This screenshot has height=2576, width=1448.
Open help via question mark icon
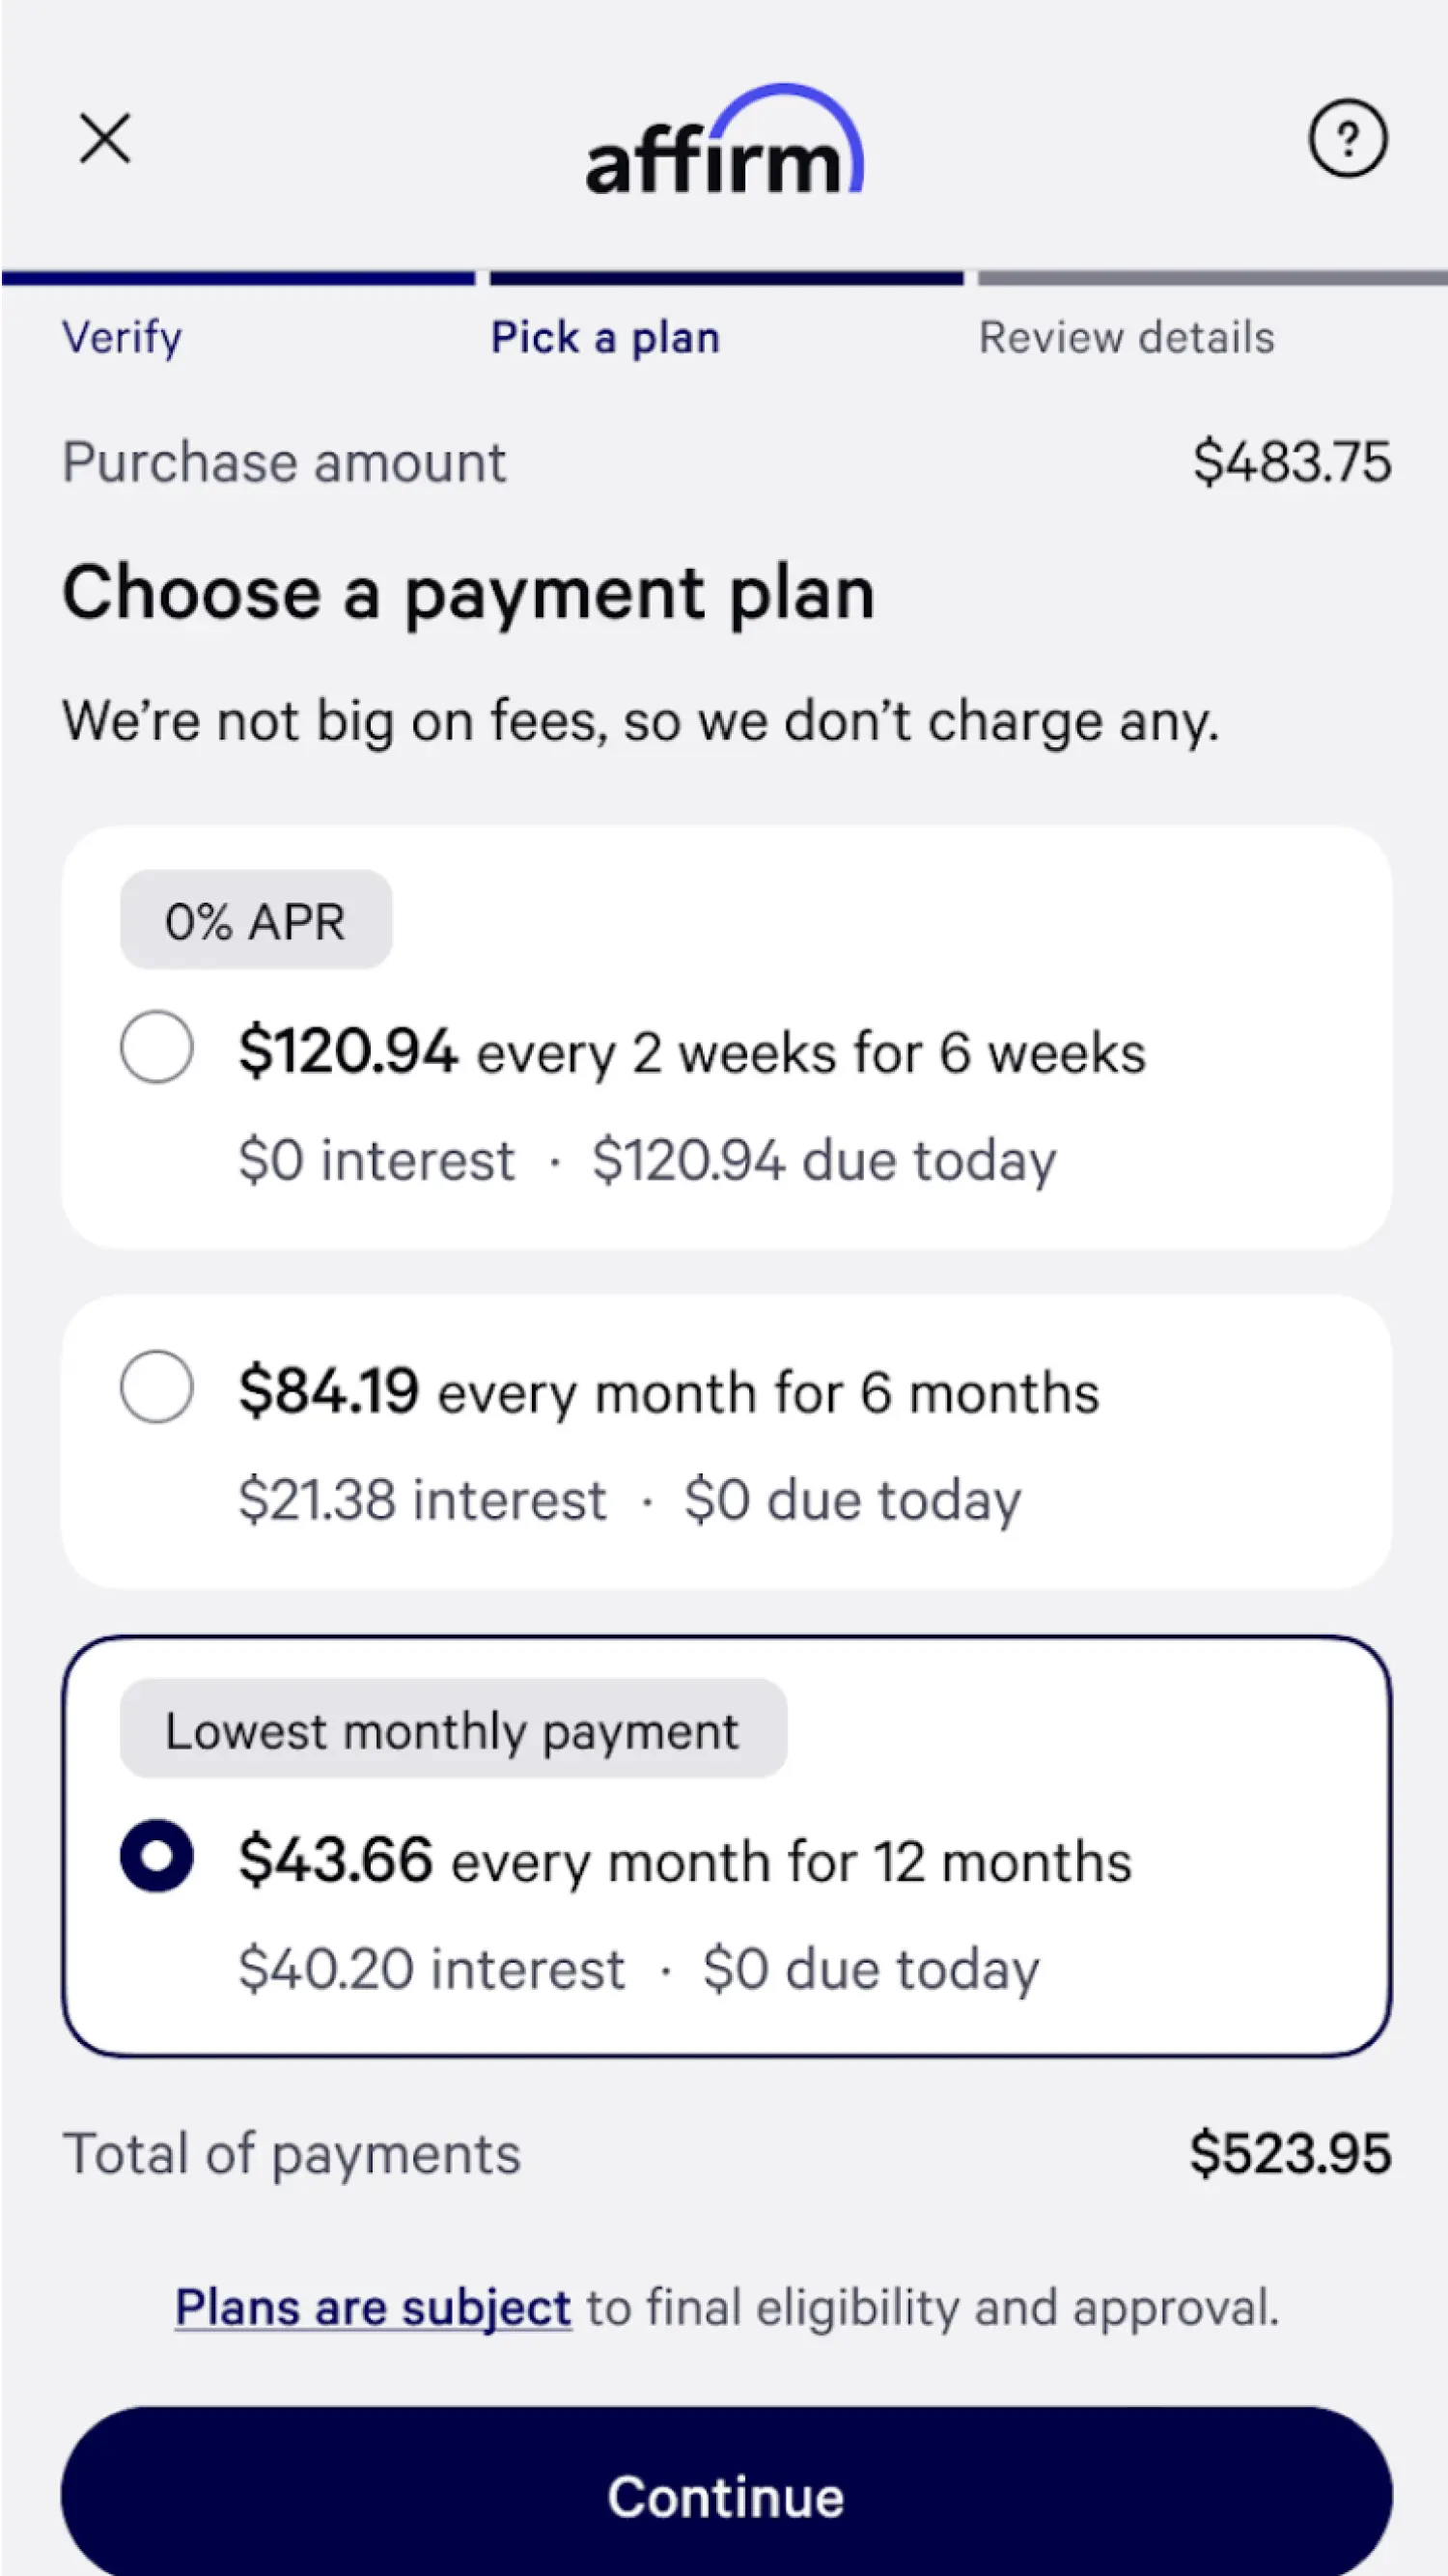pyautogui.click(x=1347, y=138)
